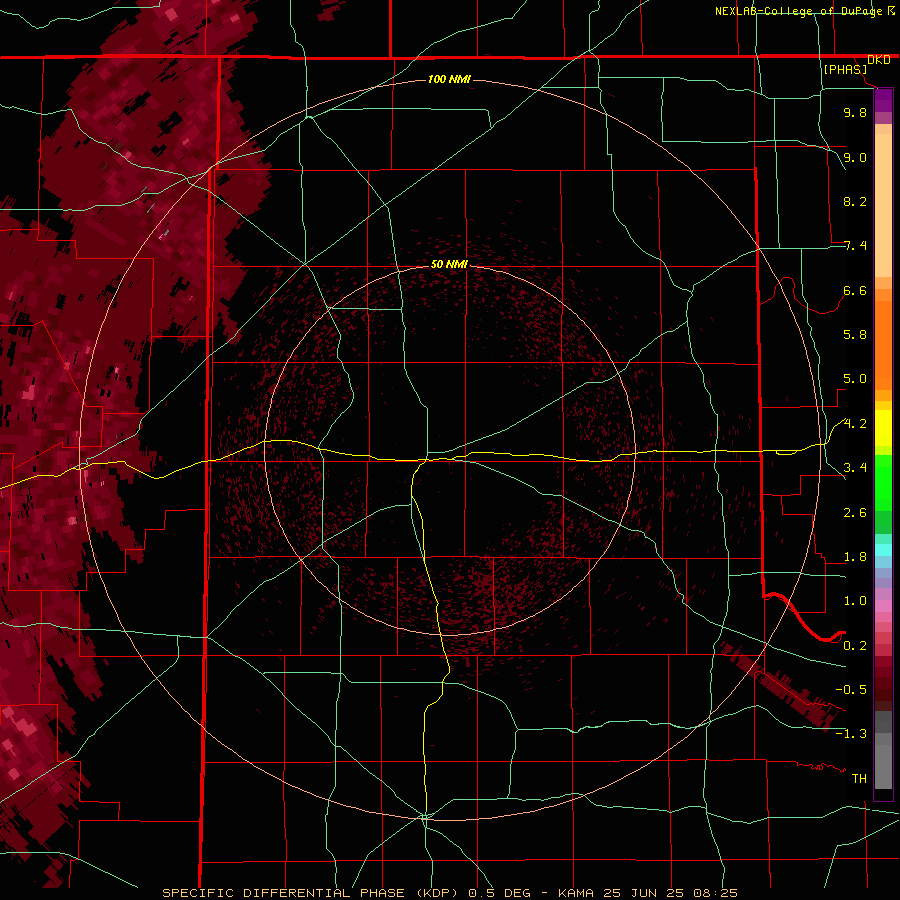Click the 50 NMI range ring label
The height and width of the screenshot is (900, 900).
click(x=449, y=264)
